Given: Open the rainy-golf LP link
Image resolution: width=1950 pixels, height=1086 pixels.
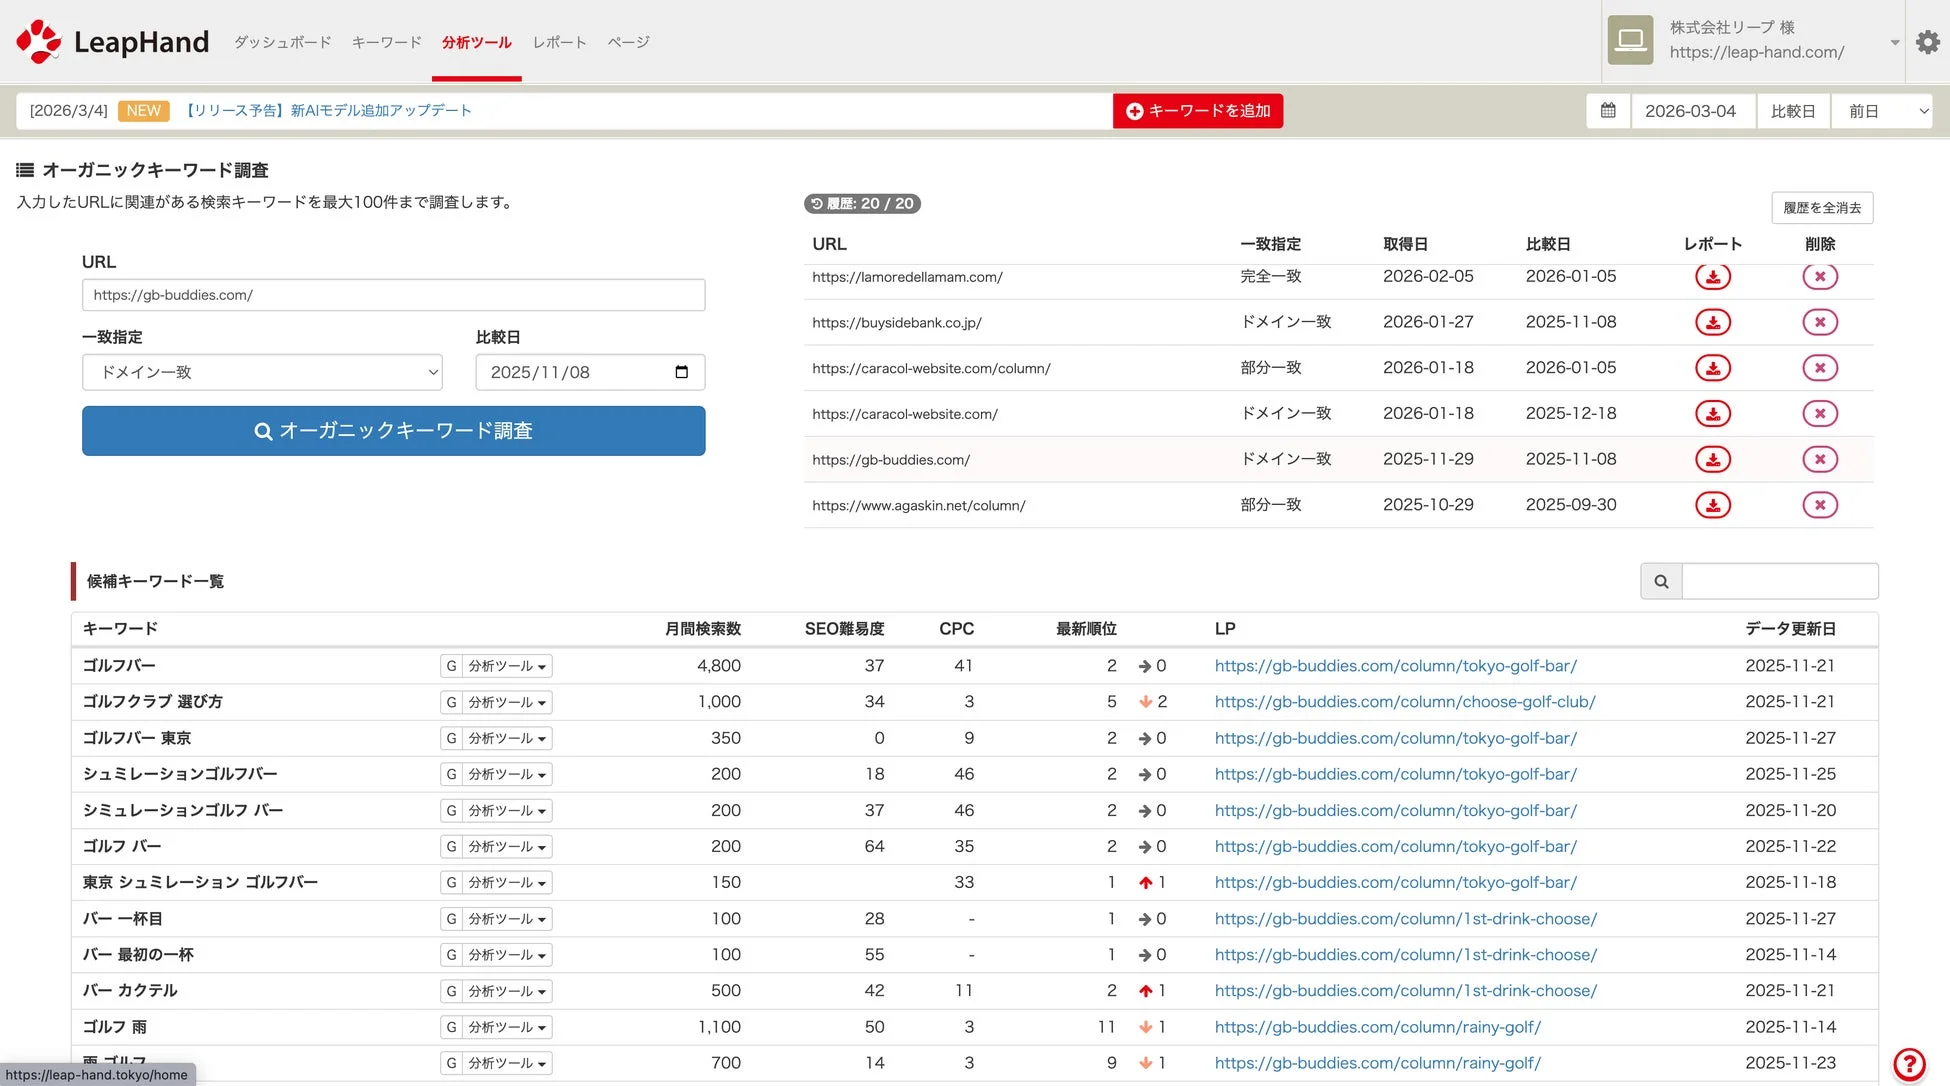Looking at the screenshot, I should click(x=1377, y=1026).
